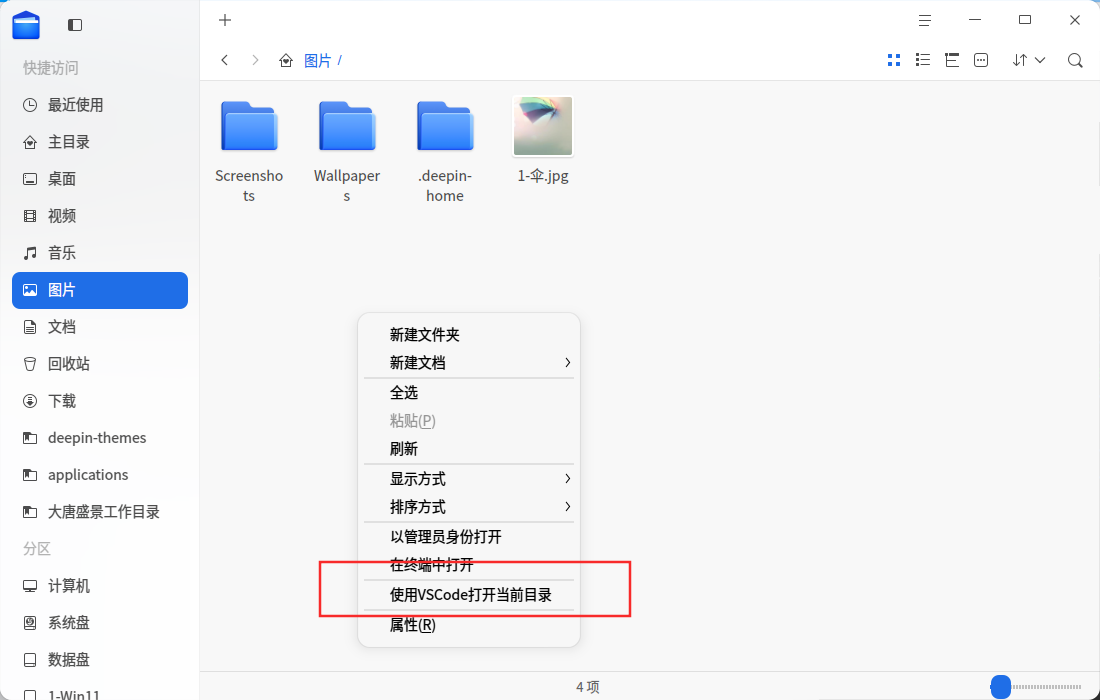Expand 排序方式 submenu

469,507
